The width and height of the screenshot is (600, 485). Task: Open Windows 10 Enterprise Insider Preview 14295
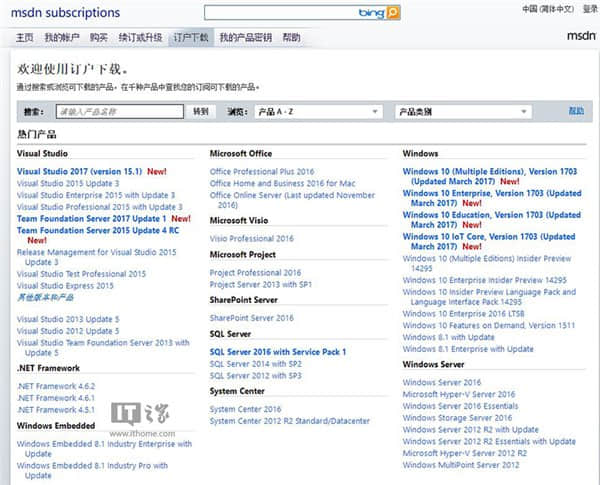coord(484,280)
